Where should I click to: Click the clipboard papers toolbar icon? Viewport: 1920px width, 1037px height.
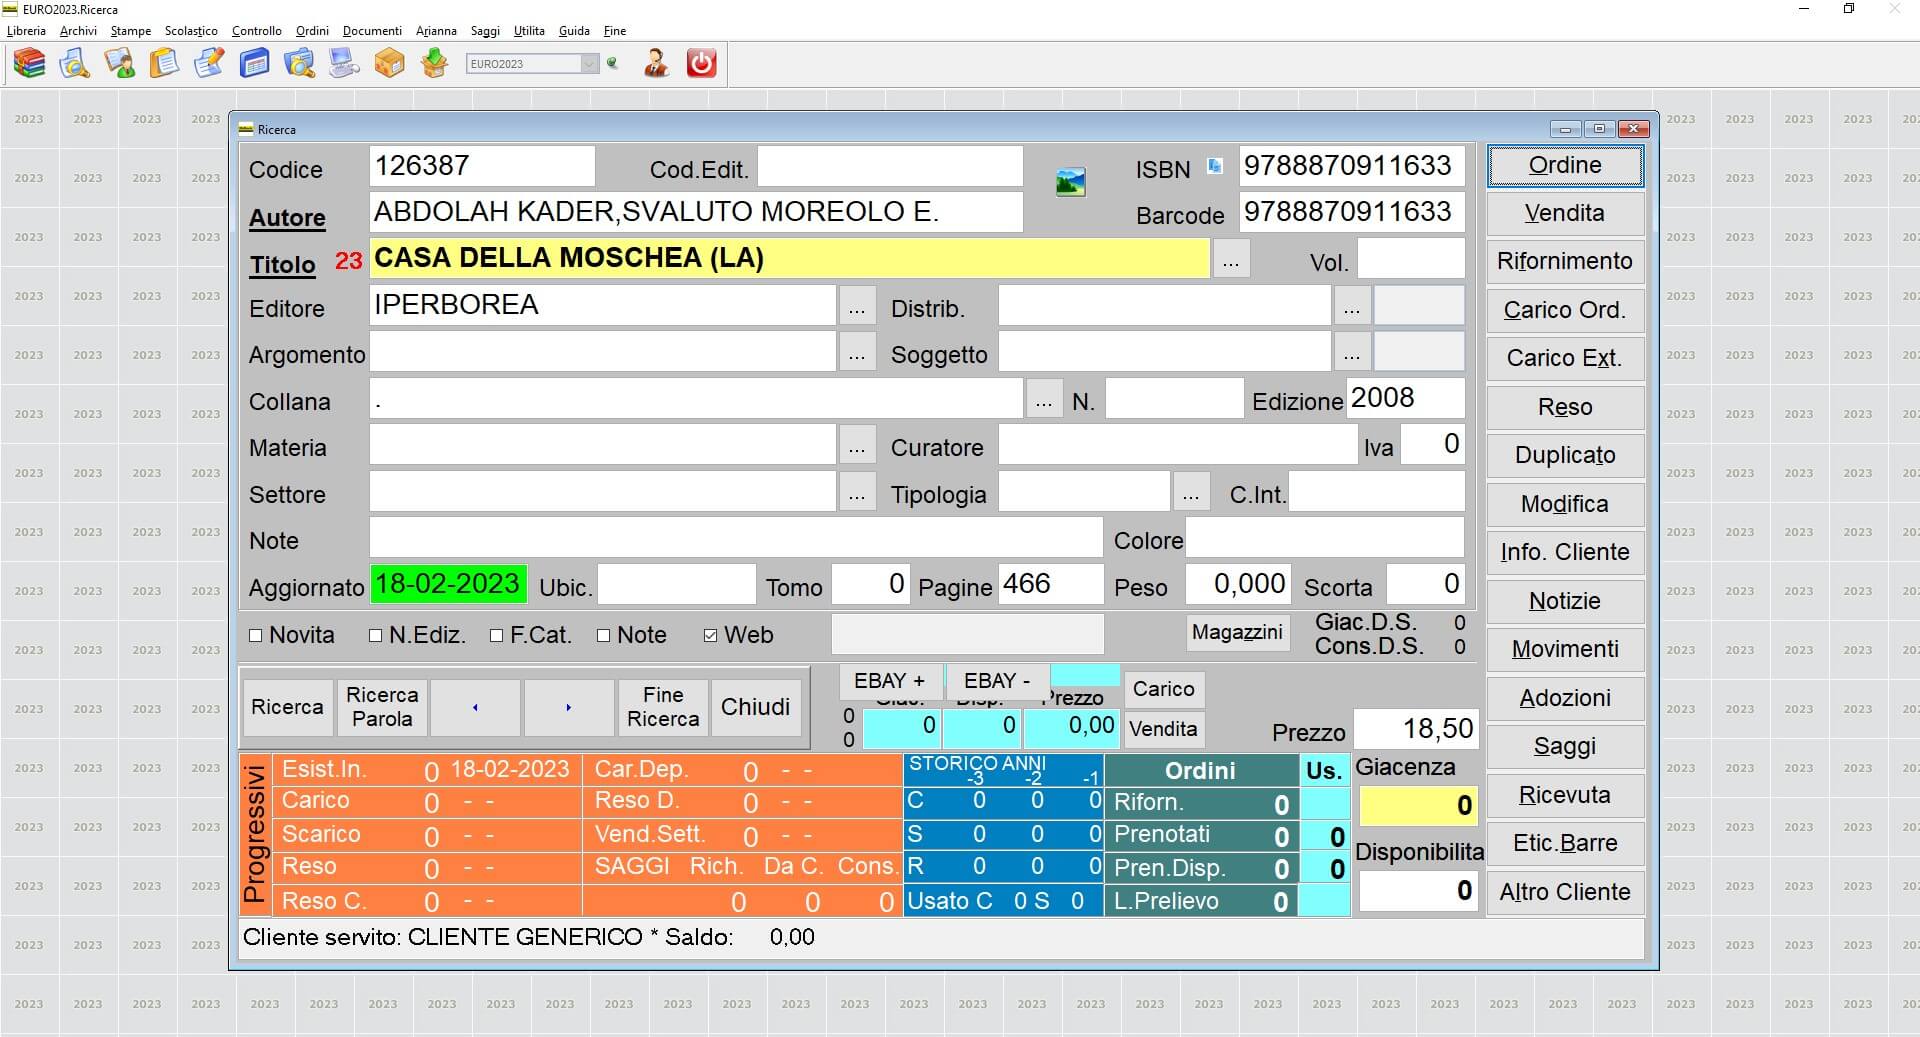point(164,63)
